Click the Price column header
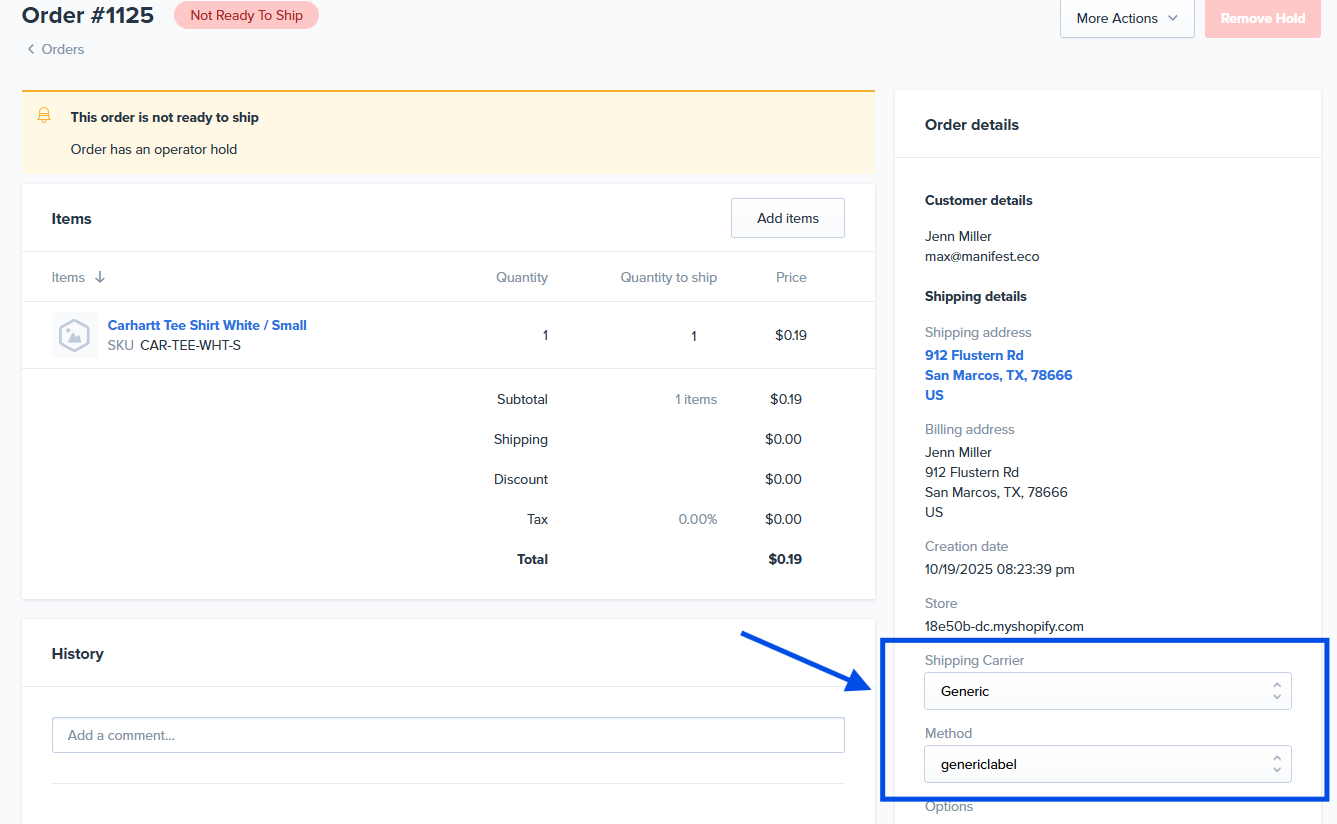This screenshot has height=824, width=1337. pyautogui.click(x=790, y=277)
